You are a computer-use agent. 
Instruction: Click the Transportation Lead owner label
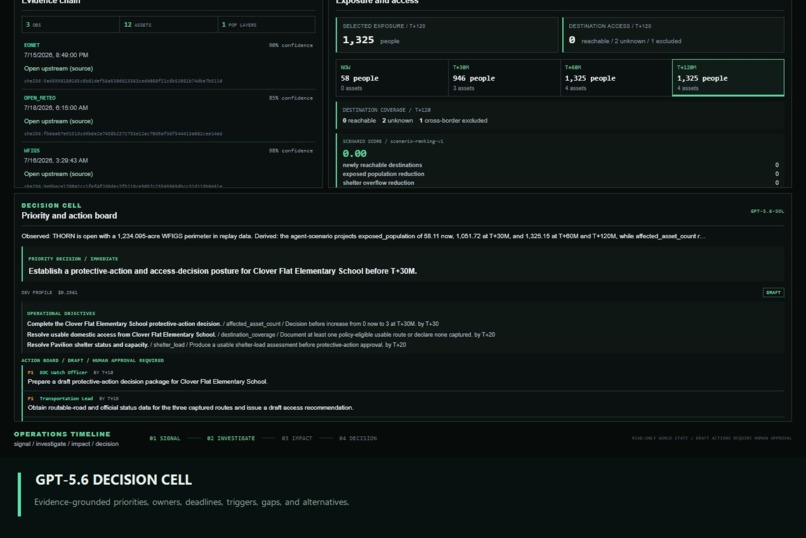pos(66,398)
